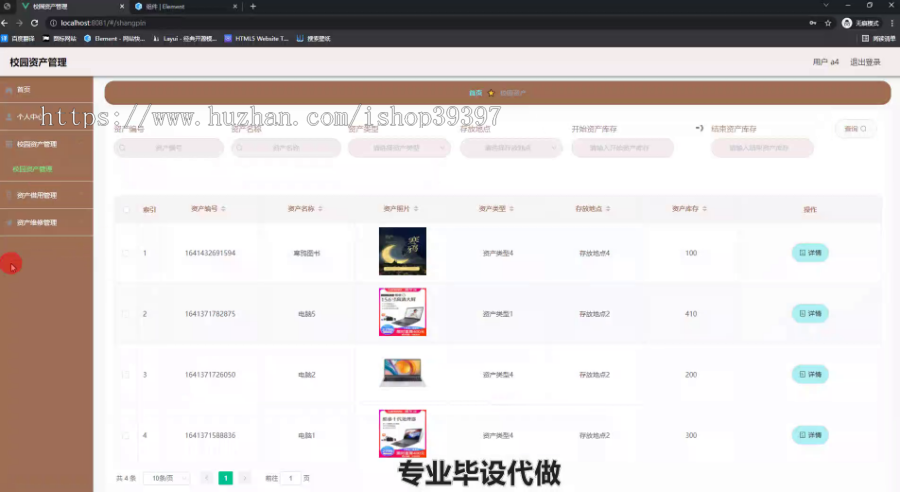Sort by the 资产库存 column arrows
The width and height of the screenshot is (900, 492).
tap(704, 209)
